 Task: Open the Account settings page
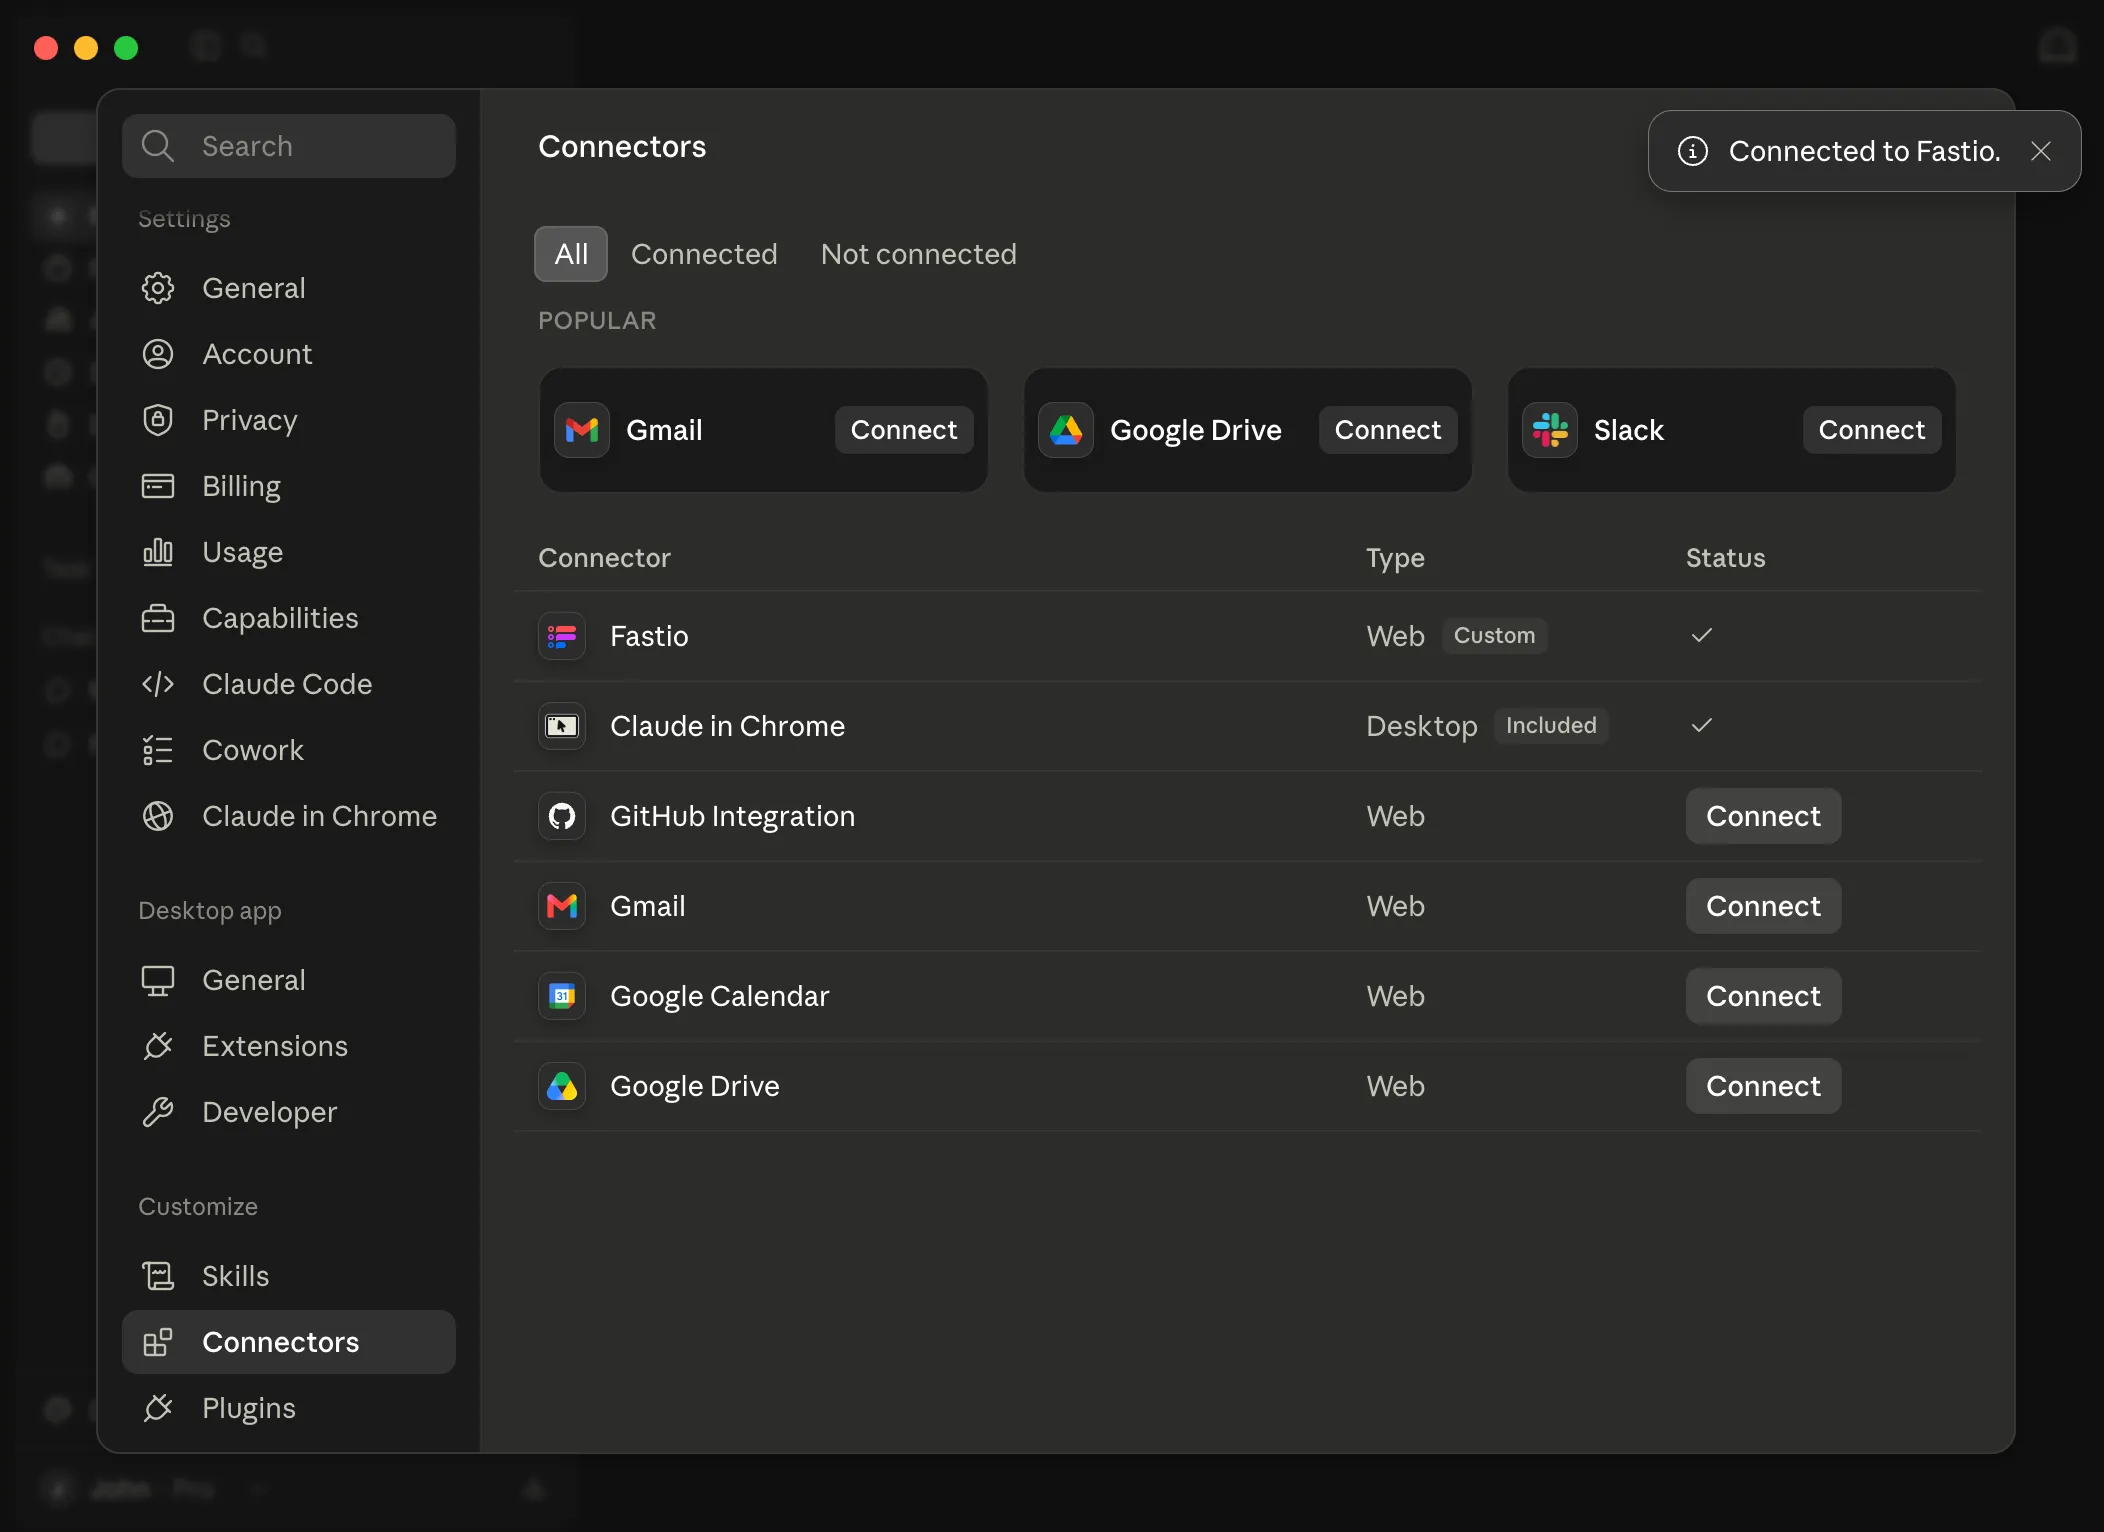288,354
